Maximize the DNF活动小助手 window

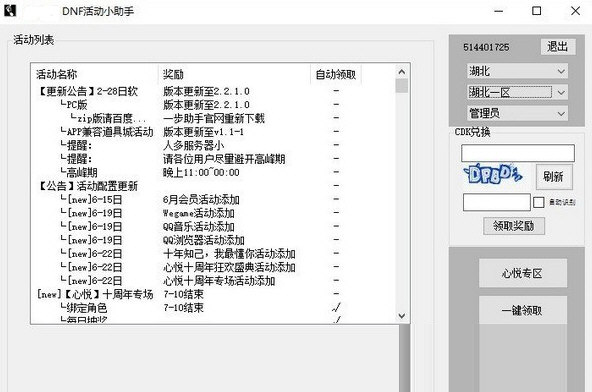pos(536,11)
